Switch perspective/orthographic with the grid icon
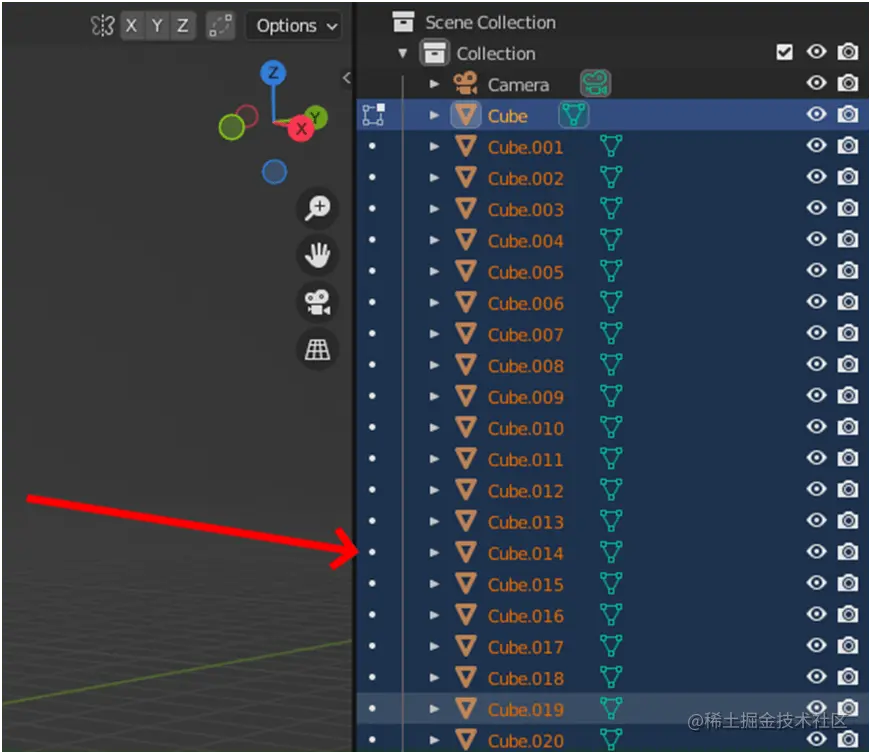 tap(318, 349)
